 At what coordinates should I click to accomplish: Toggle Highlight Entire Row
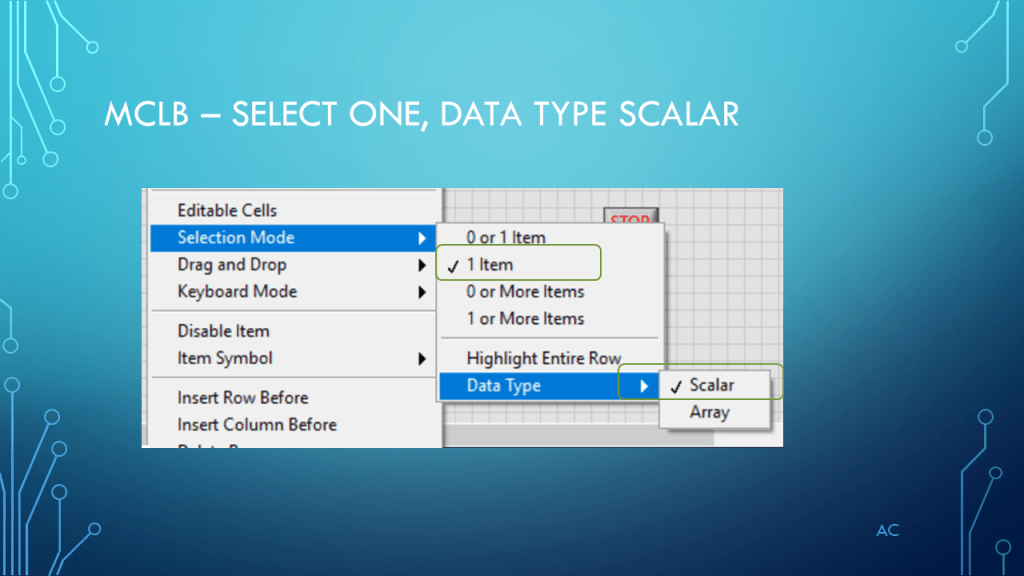[543, 358]
